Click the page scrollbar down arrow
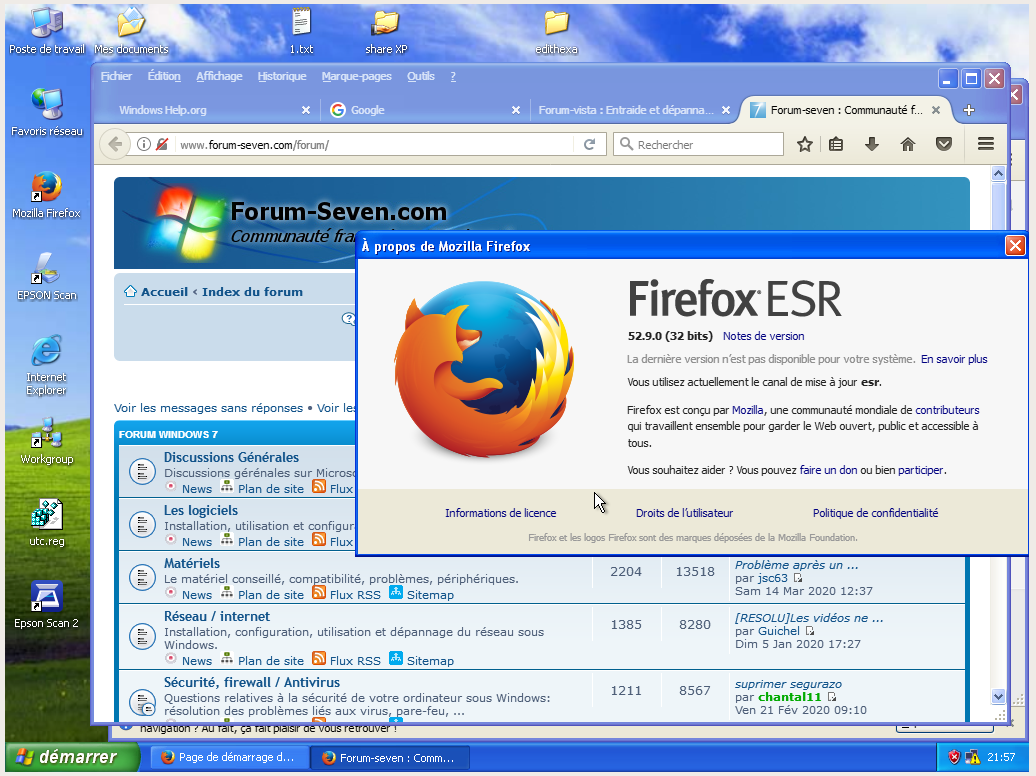Image resolution: width=1036 pixels, height=776 pixels. pos(998,696)
